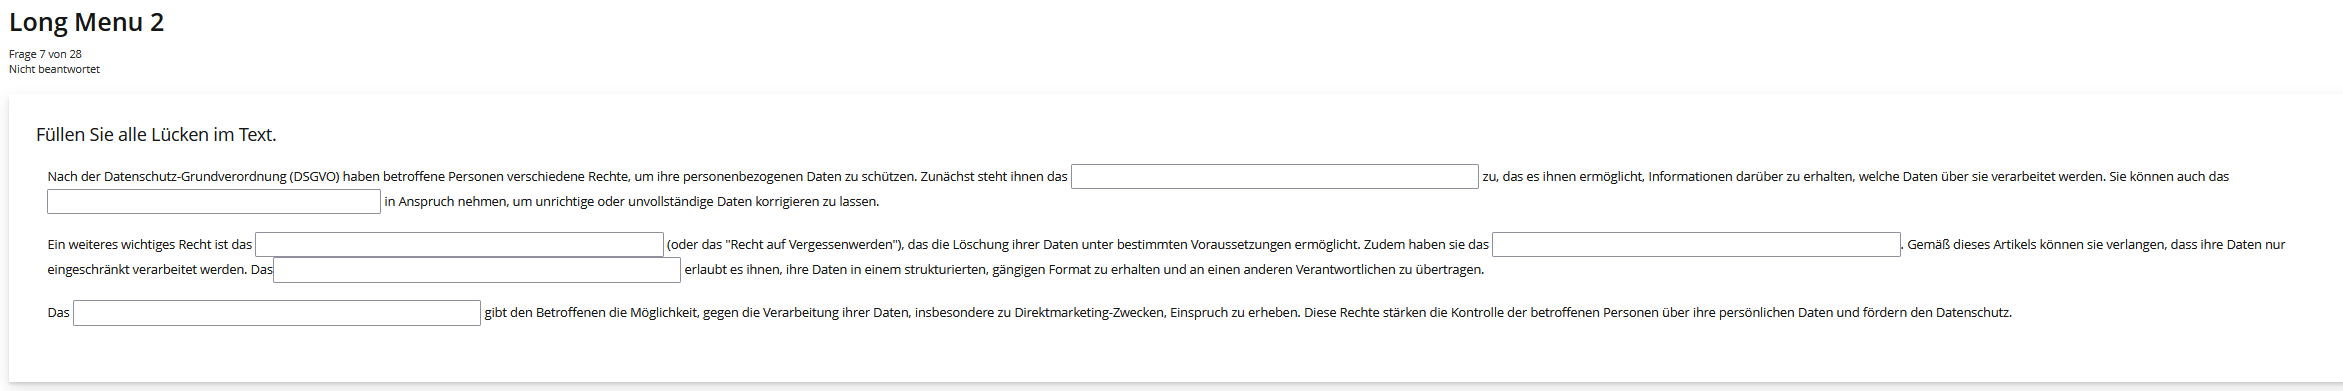Click the "Nicht beantwortet" status text
This screenshot has width=2343, height=391.
pyautogui.click(x=54, y=69)
